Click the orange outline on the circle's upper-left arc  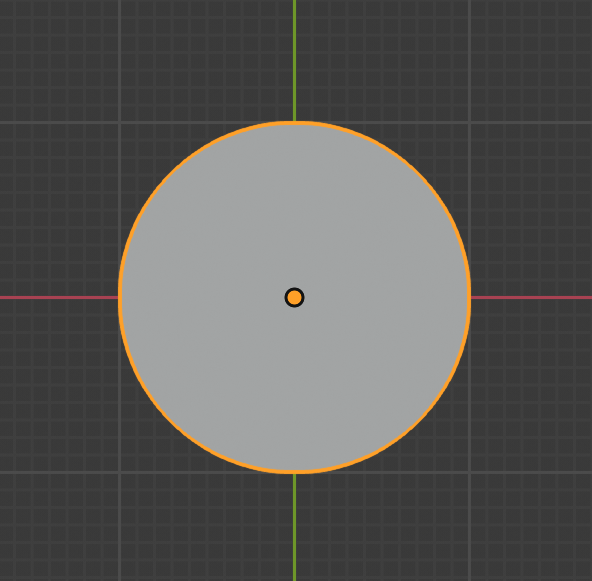click(x=171, y=174)
